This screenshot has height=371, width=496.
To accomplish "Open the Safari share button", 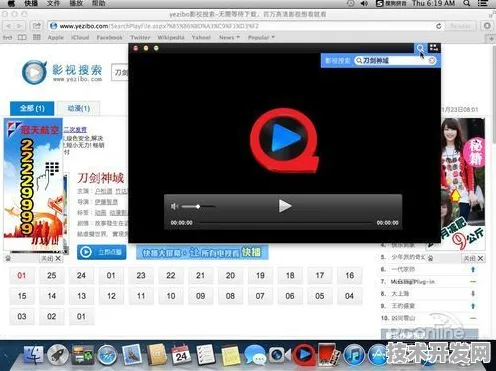I will coord(36,26).
